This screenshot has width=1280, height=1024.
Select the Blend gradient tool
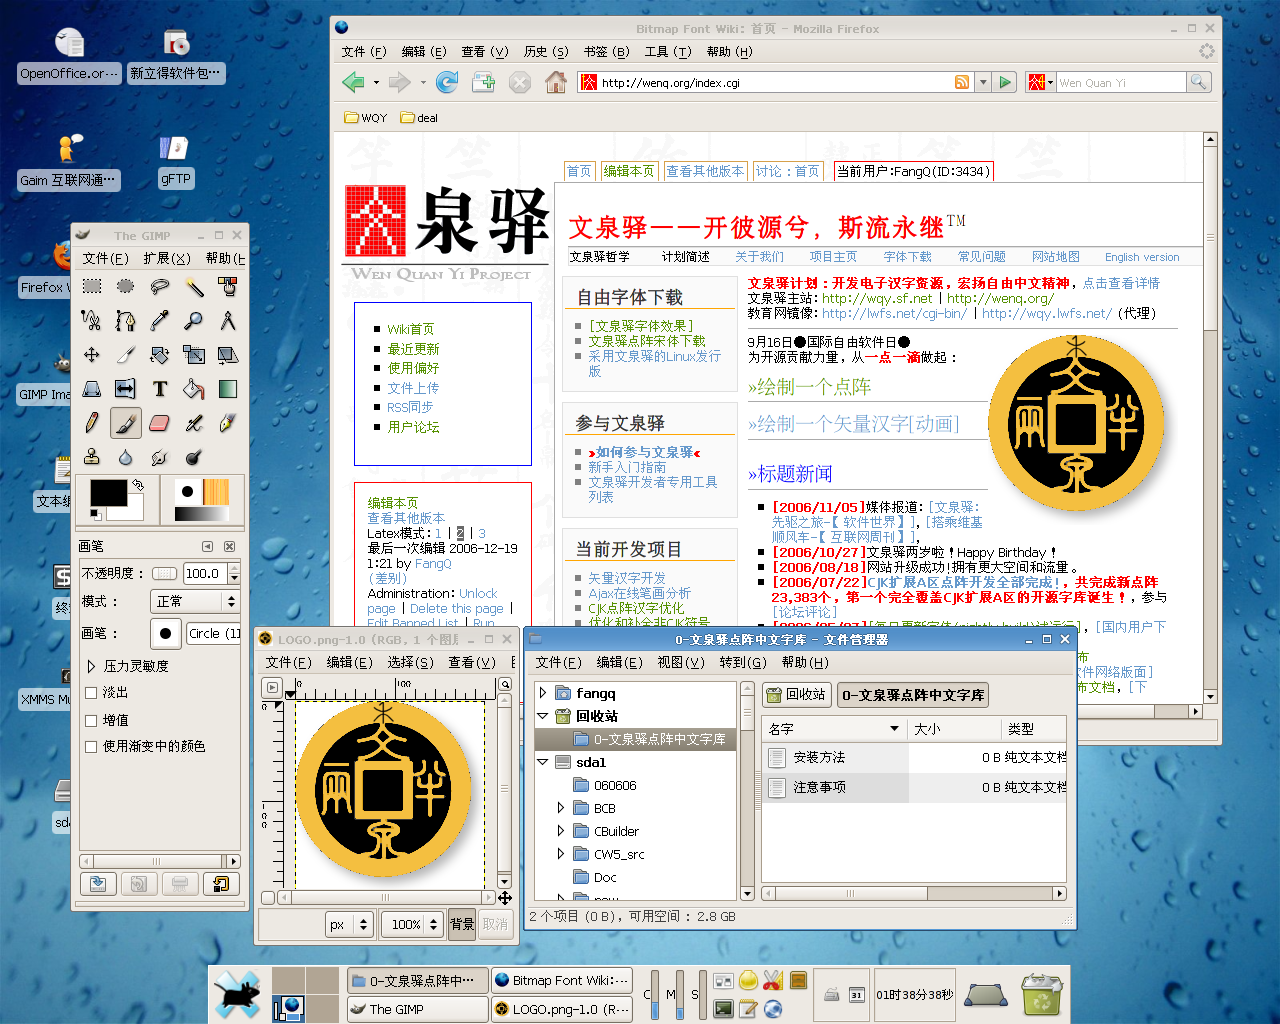[x=228, y=389]
